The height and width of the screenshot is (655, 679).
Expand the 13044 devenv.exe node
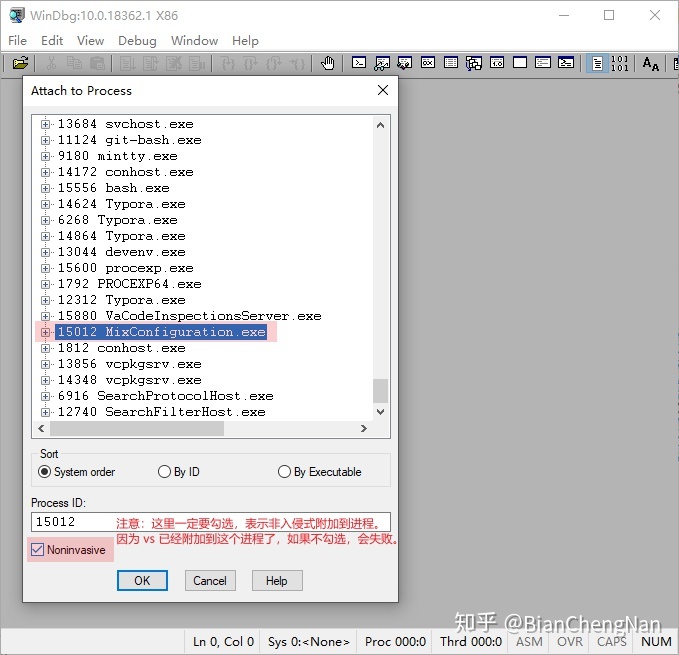45,252
